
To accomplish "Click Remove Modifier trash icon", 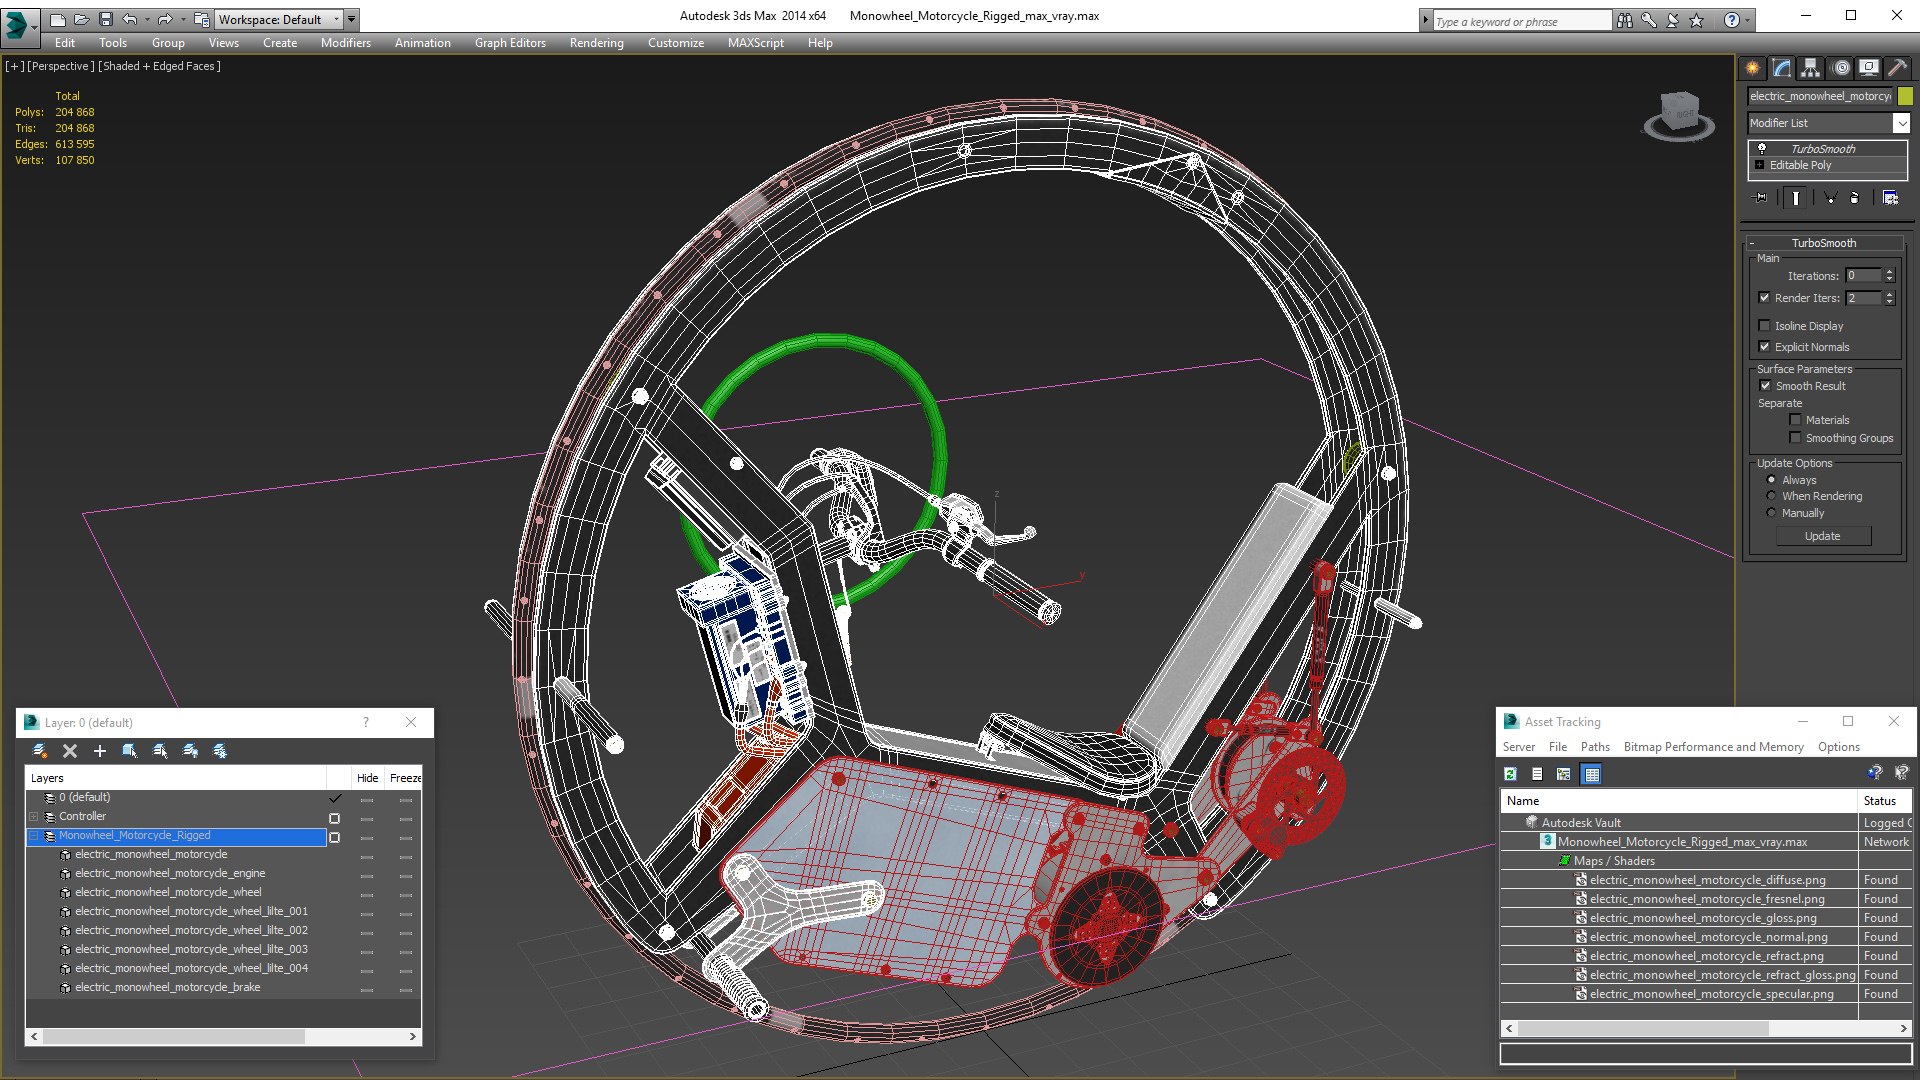I will point(1854,198).
